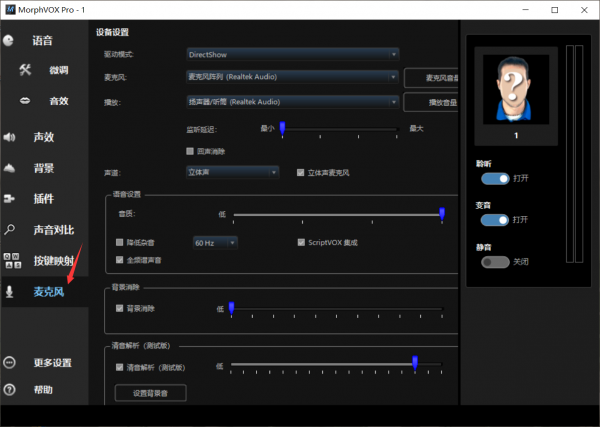Image resolution: width=600 pixels, height=427 pixels.
Task: Open the 帮助 help sidebar entry
Action: pos(28,390)
